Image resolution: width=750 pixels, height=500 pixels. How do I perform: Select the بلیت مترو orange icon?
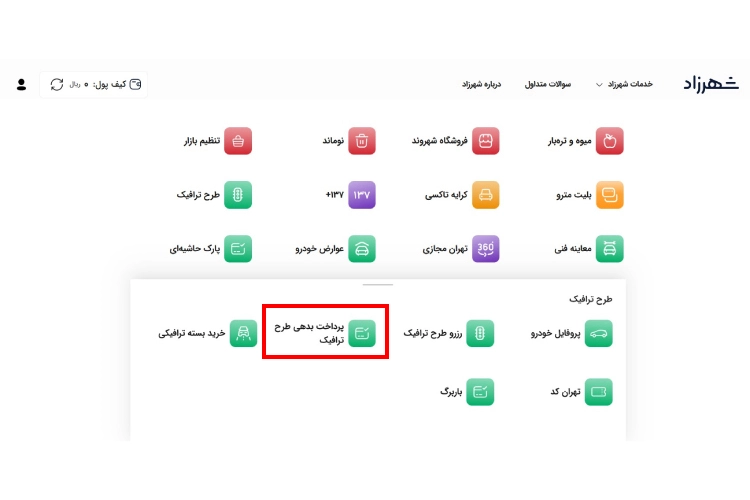pos(609,195)
